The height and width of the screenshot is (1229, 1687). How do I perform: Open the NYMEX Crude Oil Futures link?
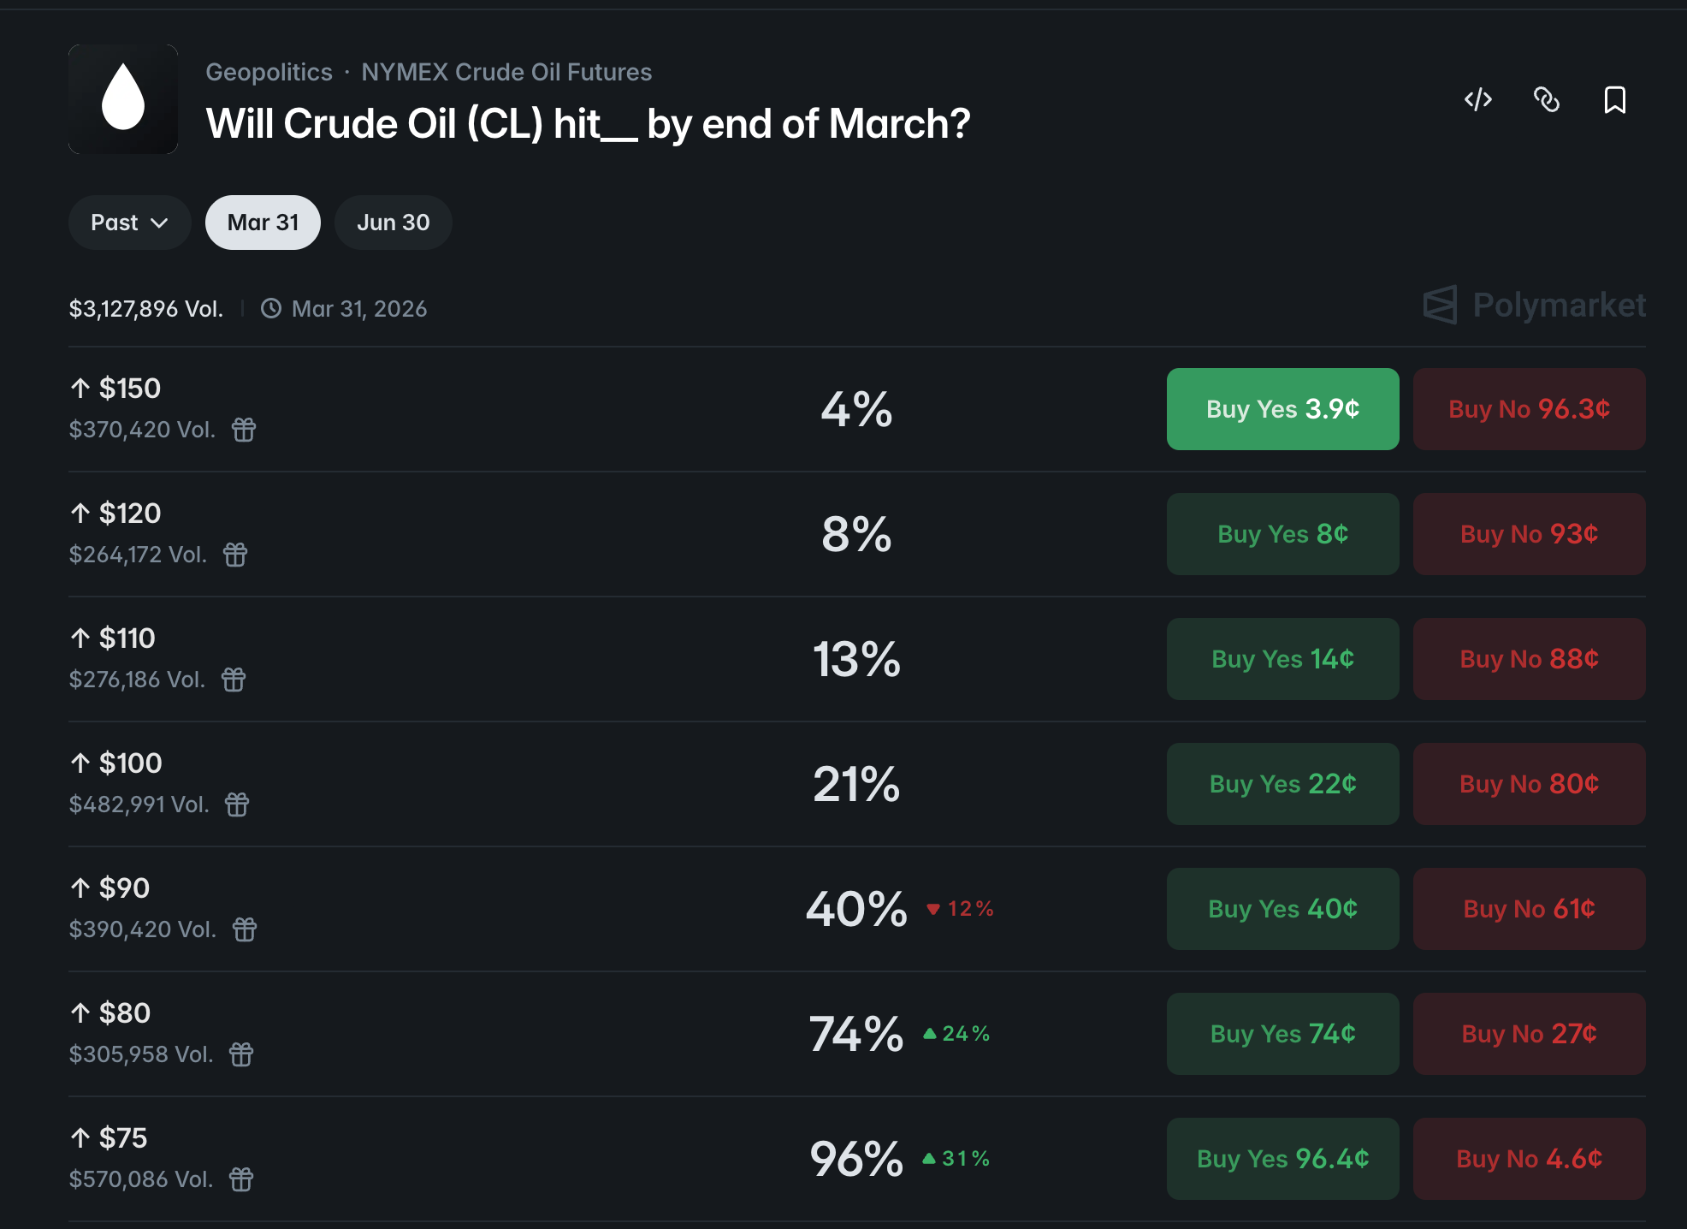click(x=506, y=72)
